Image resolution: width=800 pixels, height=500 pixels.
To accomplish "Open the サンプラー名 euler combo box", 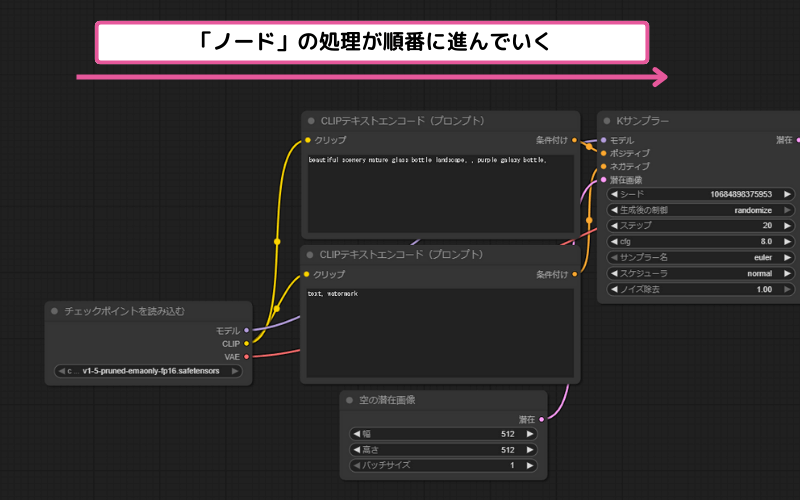I will click(x=701, y=258).
